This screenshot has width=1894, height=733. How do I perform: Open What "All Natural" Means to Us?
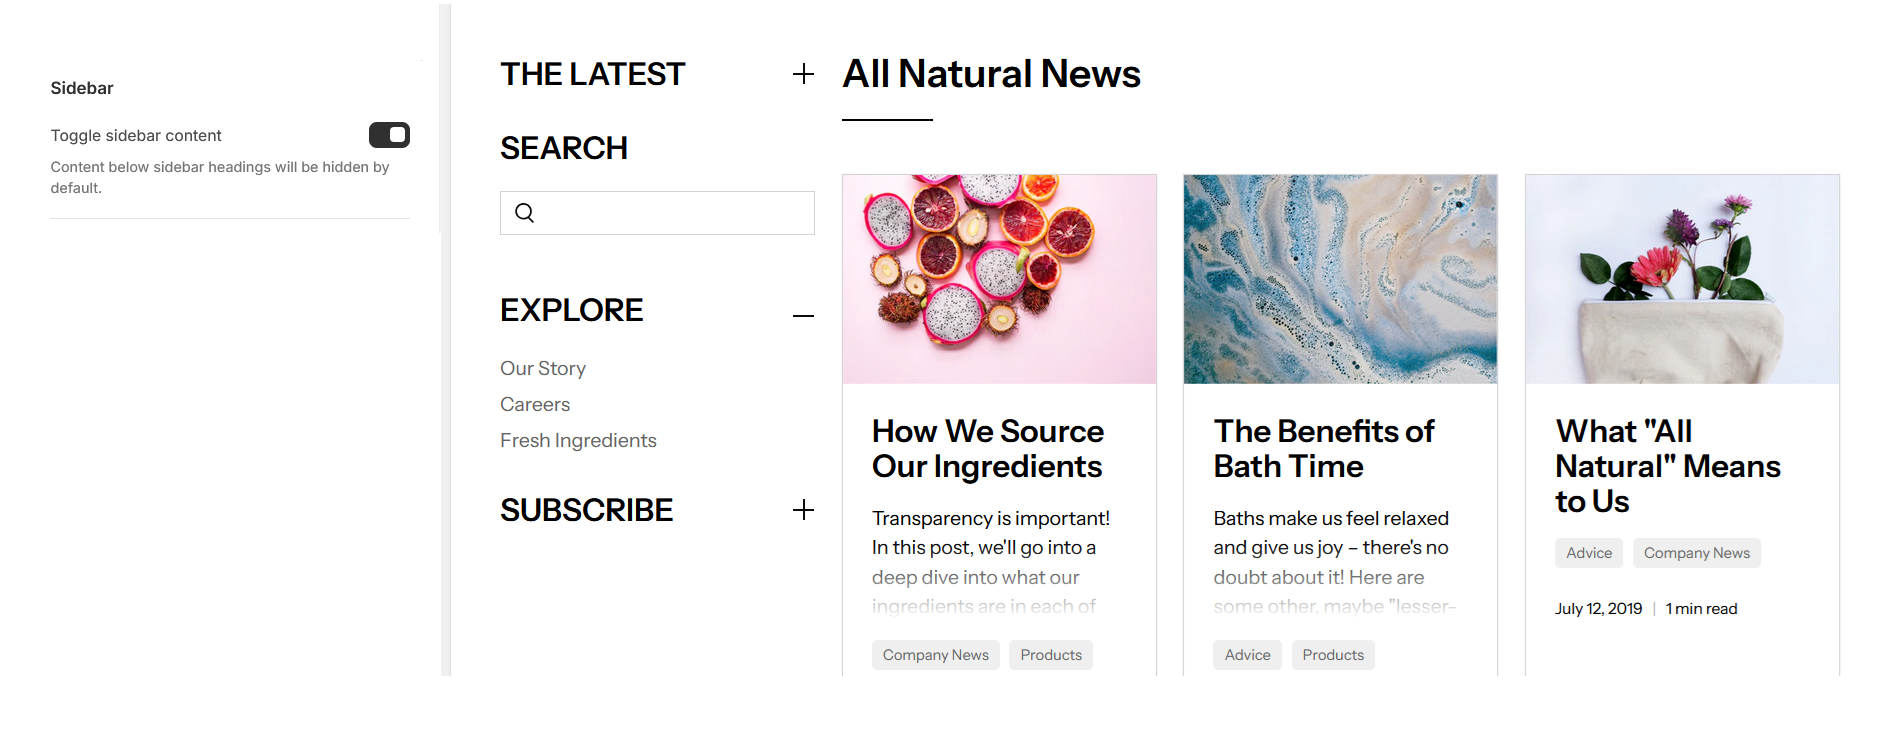(1667, 466)
